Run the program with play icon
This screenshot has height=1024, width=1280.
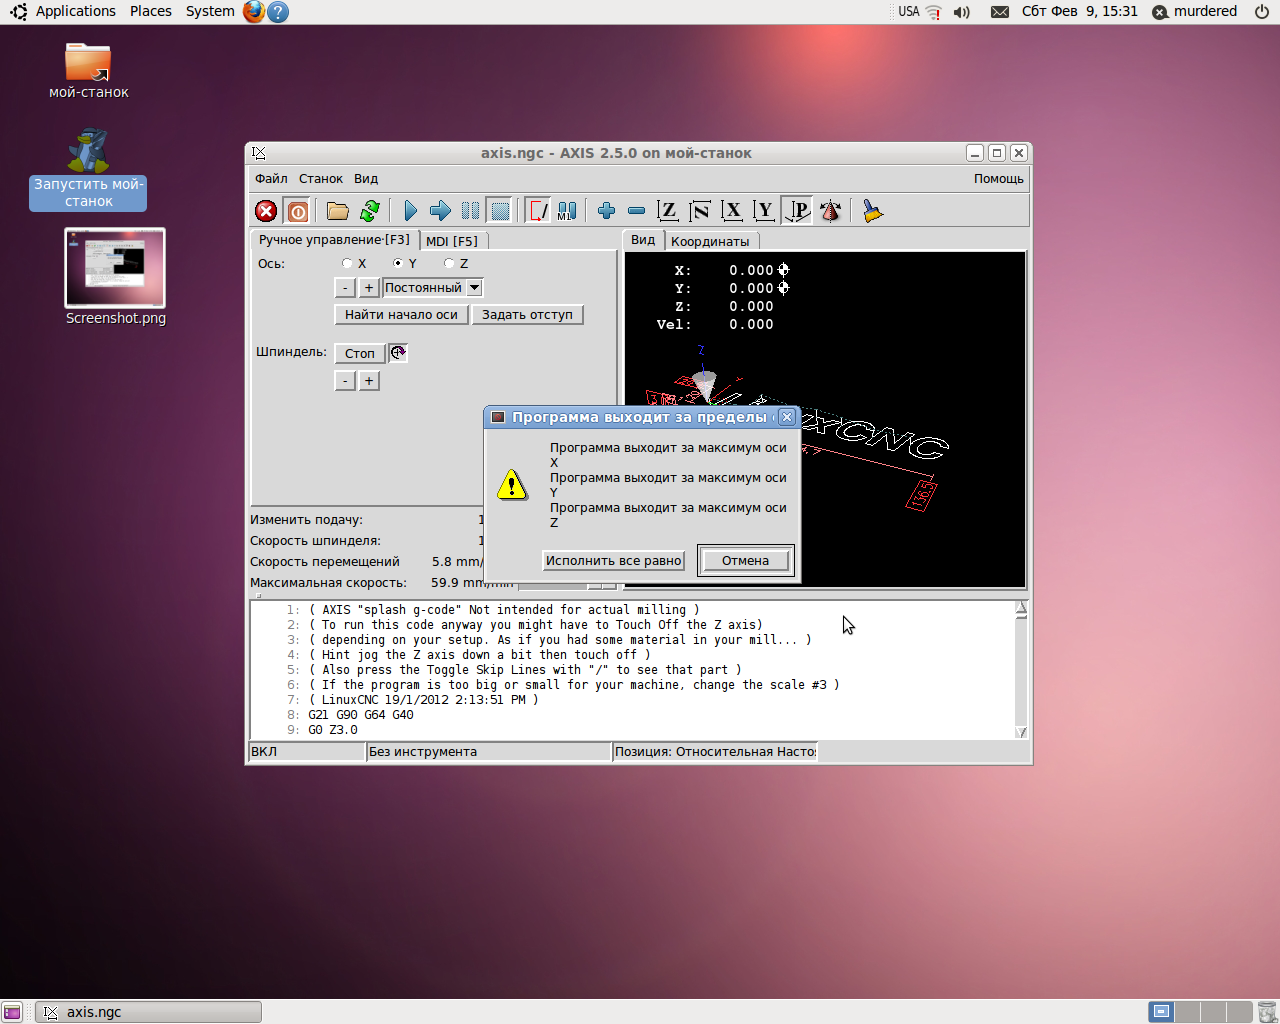(x=410, y=211)
